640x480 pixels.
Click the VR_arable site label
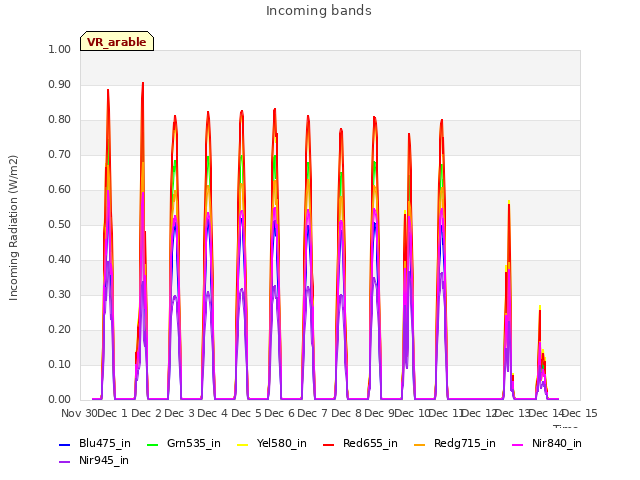click(x=117, y=42)
